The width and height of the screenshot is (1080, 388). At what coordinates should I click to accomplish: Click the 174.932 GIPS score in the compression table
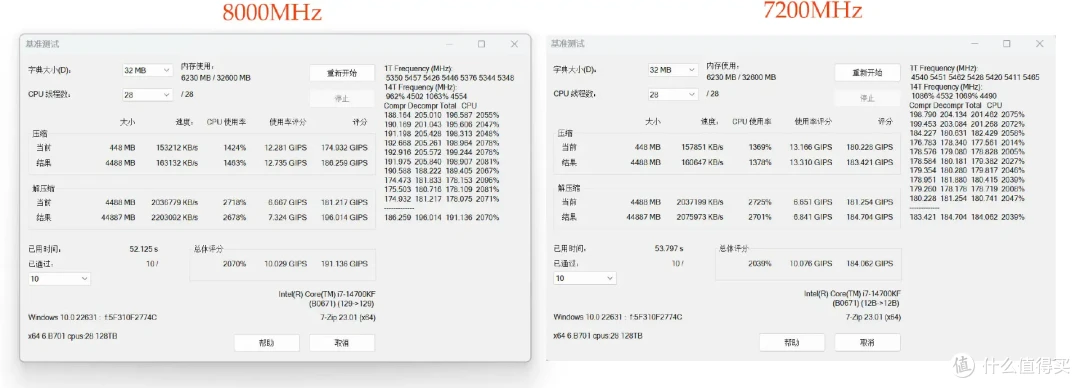point(344,148)
